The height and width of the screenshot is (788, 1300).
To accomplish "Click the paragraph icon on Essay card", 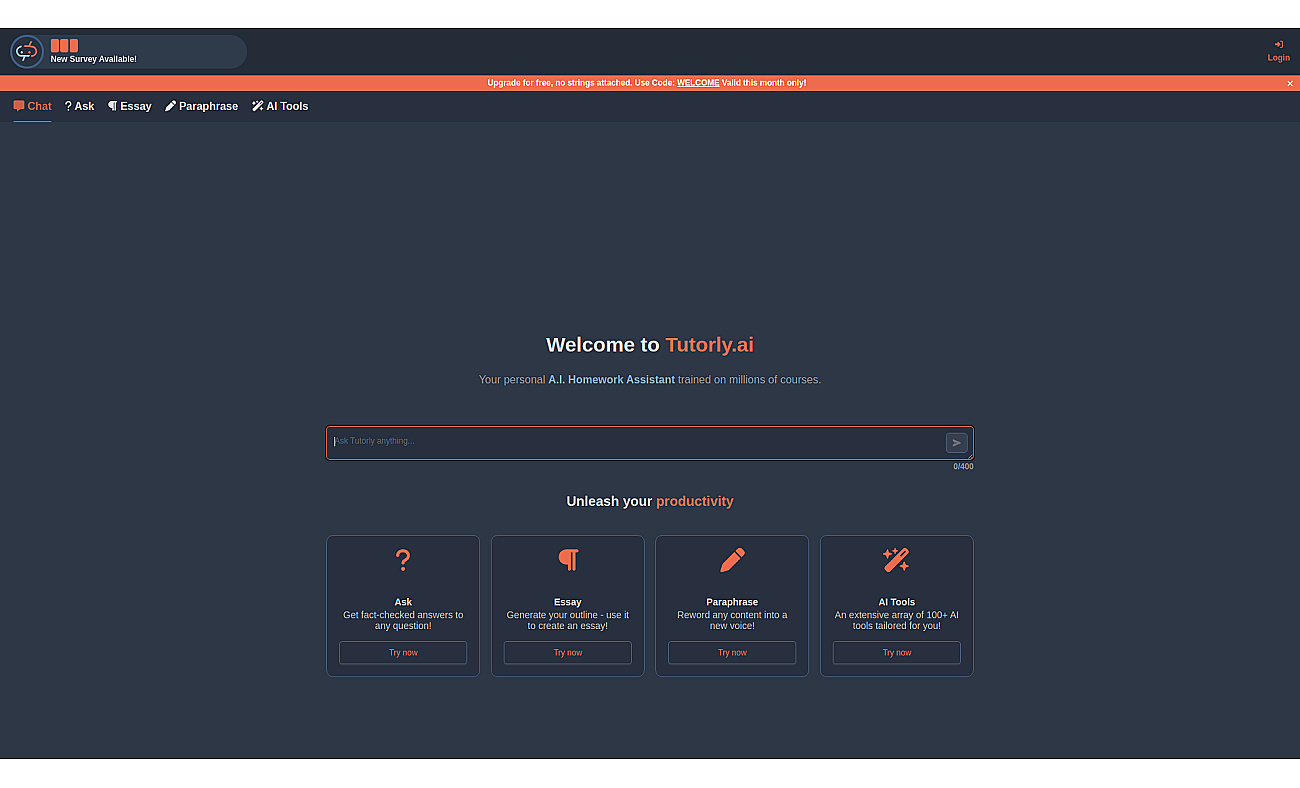I will click(x=568, y=560).
